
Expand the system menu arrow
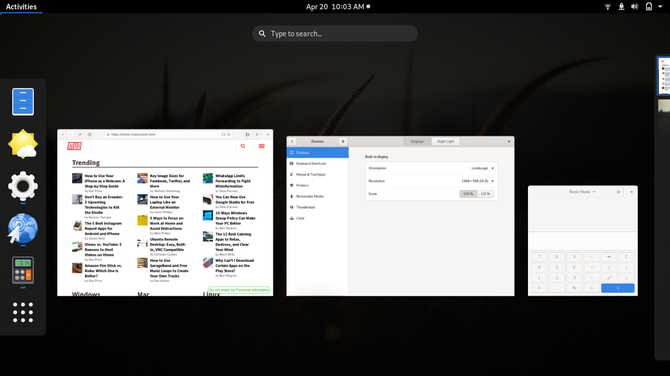click(x=660, y=7)
